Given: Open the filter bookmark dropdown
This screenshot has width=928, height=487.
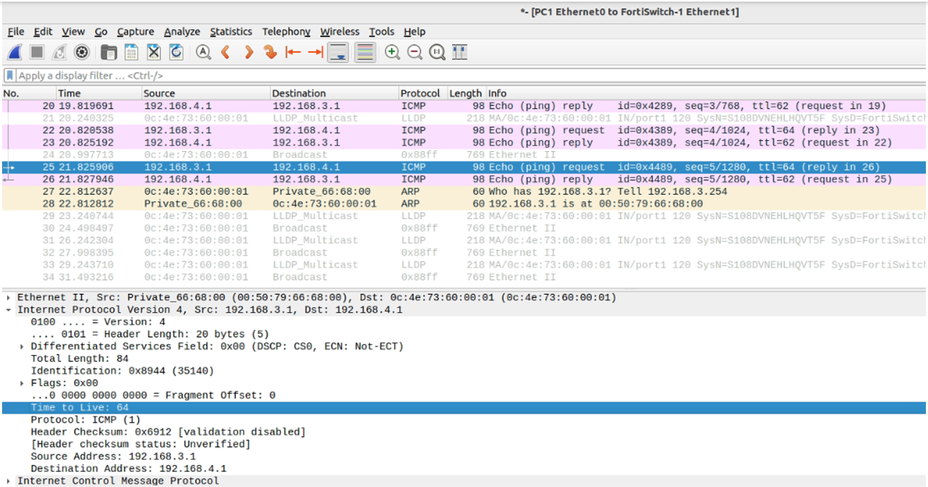Looking at the screenshot, I should 10,76.
